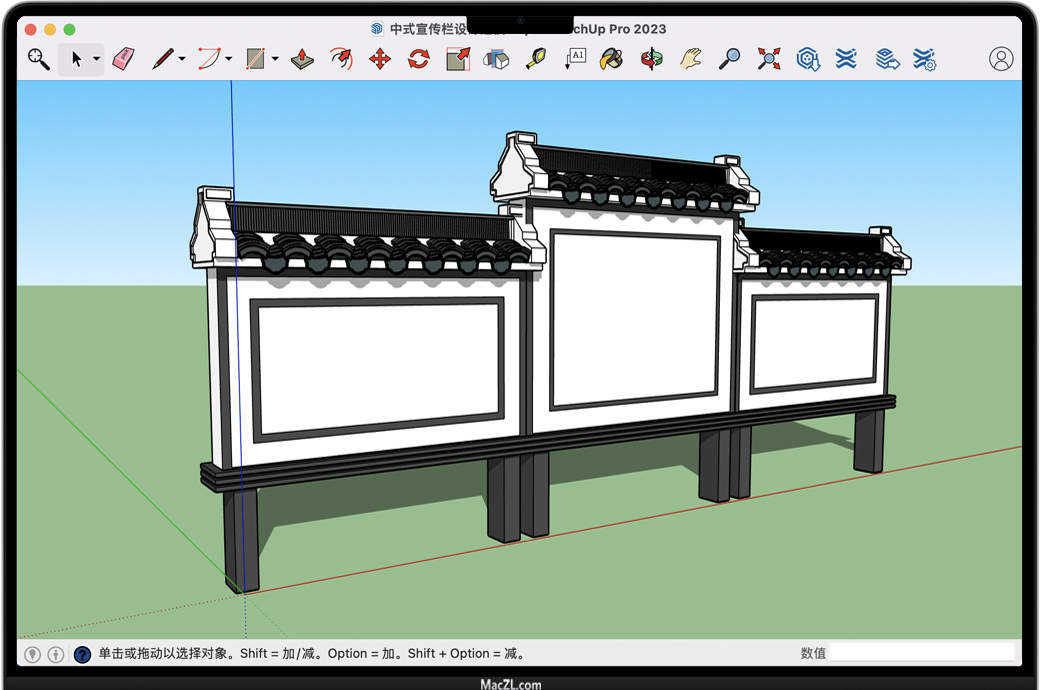The width and height of the screenshot is (1040, 690).
Task: Click the 数值 measurements input field
Action: pyautogui.click(x=921, y=653)
